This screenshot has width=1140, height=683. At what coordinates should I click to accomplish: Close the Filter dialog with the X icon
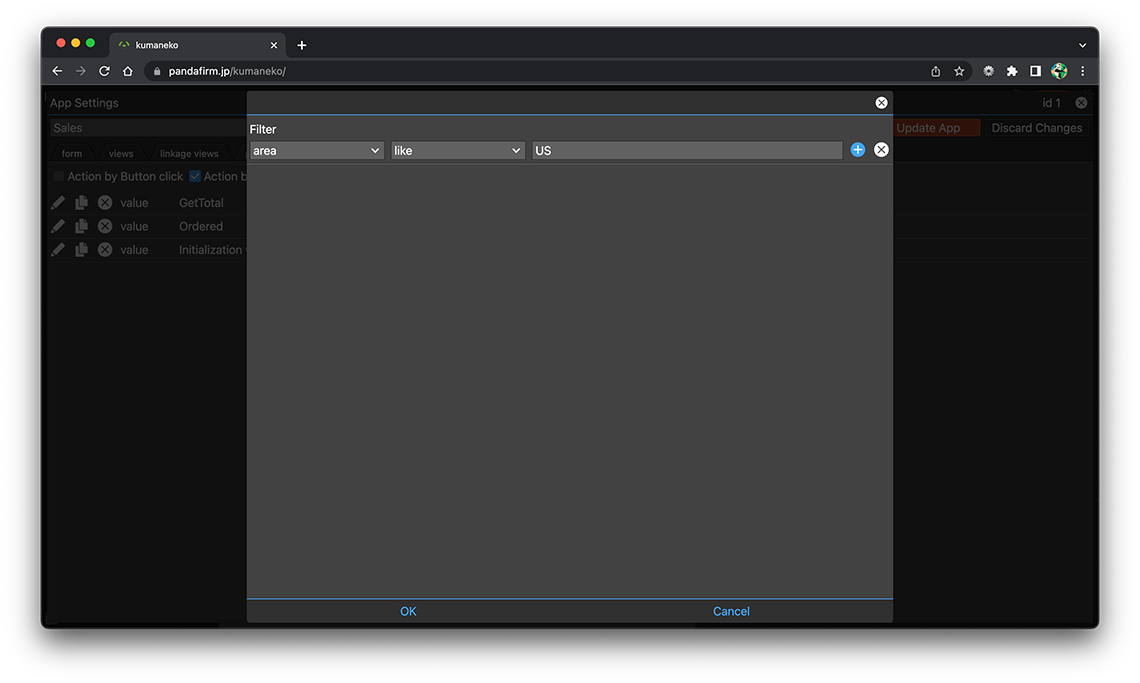[881, 103]
